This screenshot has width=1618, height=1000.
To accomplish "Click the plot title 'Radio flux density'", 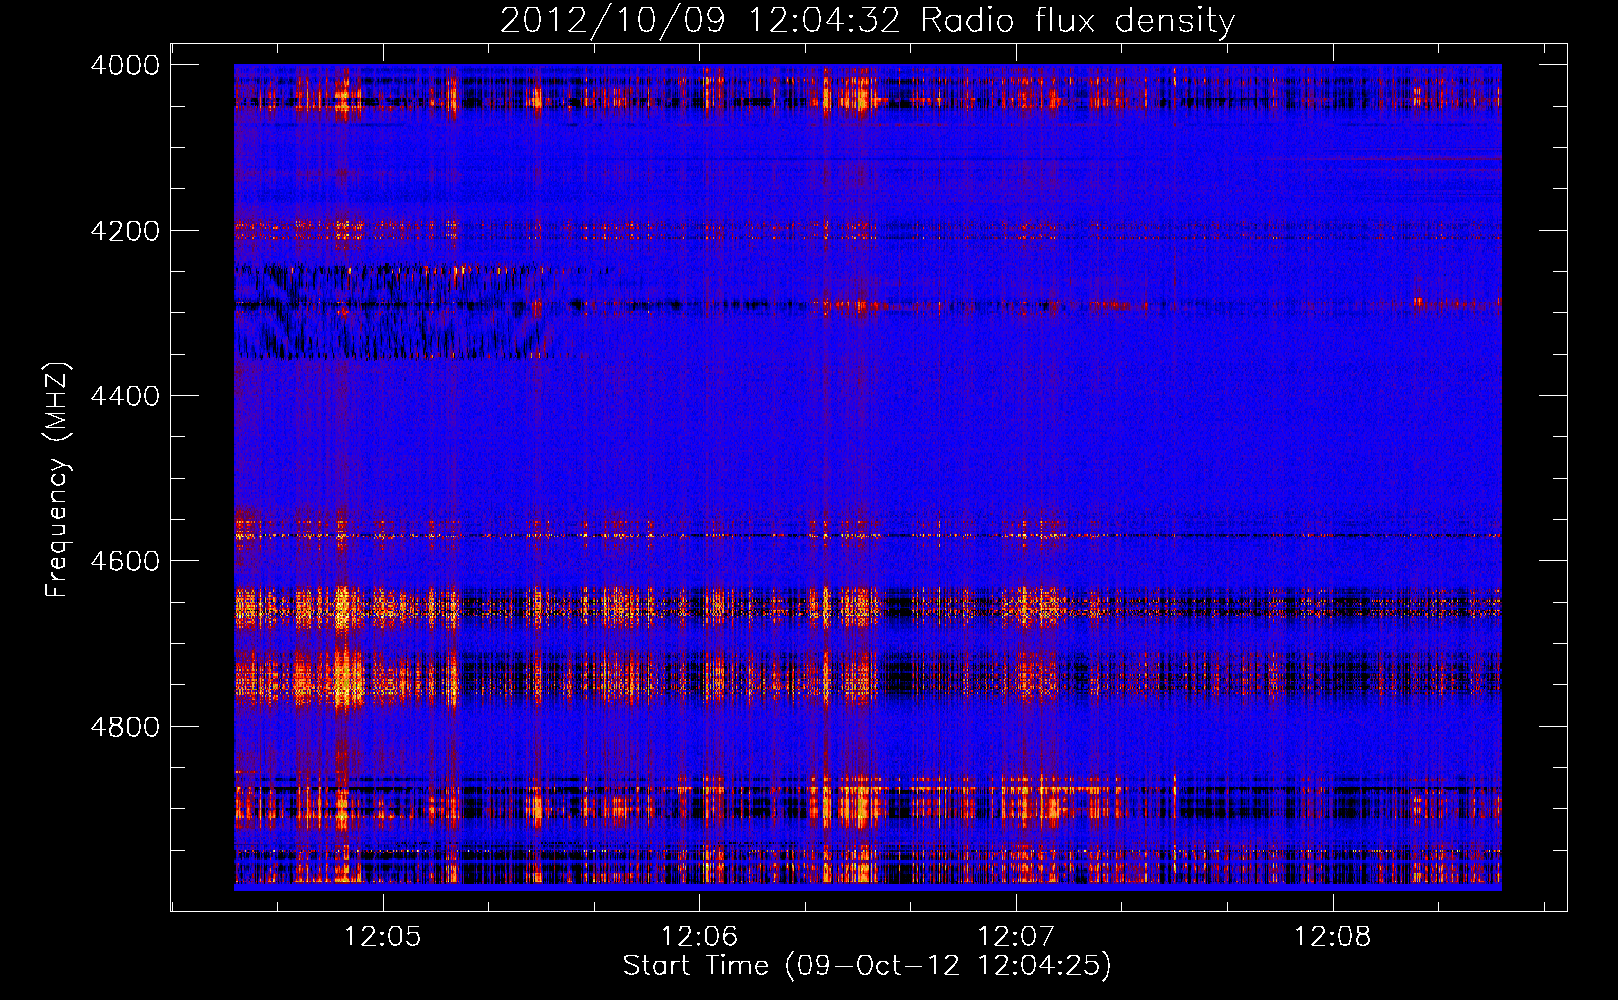I will click(x=1078, y=21).
